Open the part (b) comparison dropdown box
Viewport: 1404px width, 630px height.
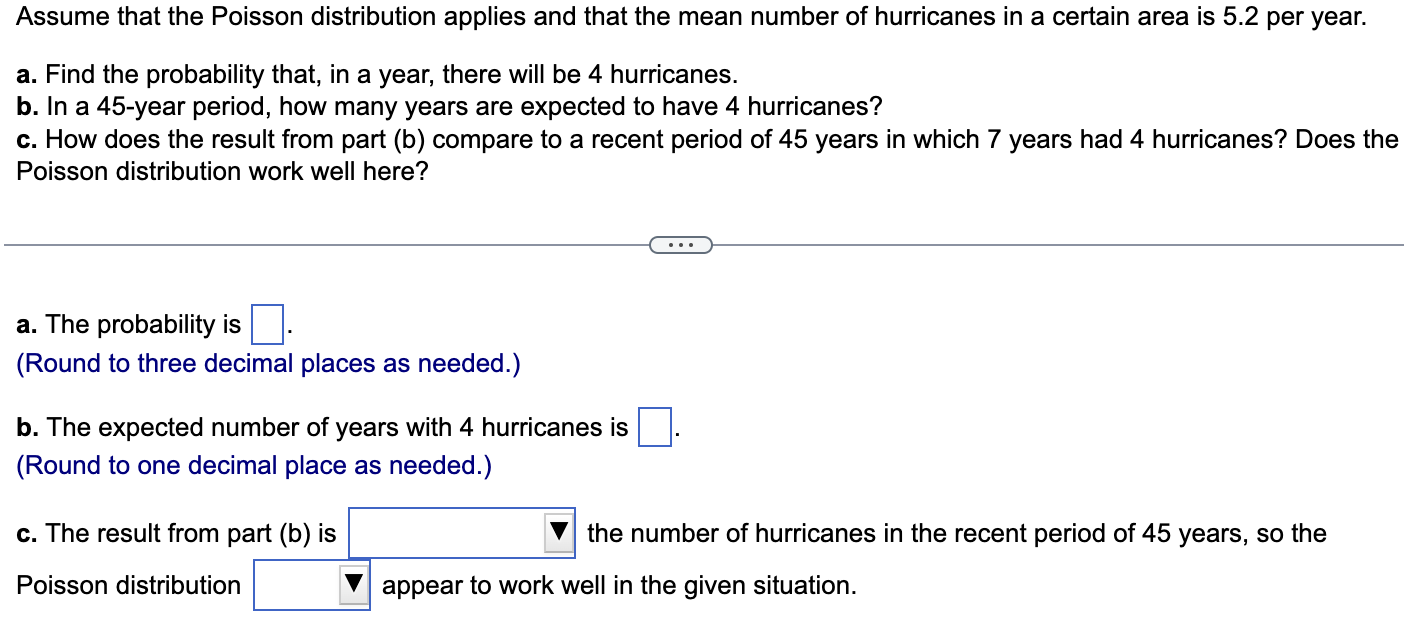(x=462, y=533)
